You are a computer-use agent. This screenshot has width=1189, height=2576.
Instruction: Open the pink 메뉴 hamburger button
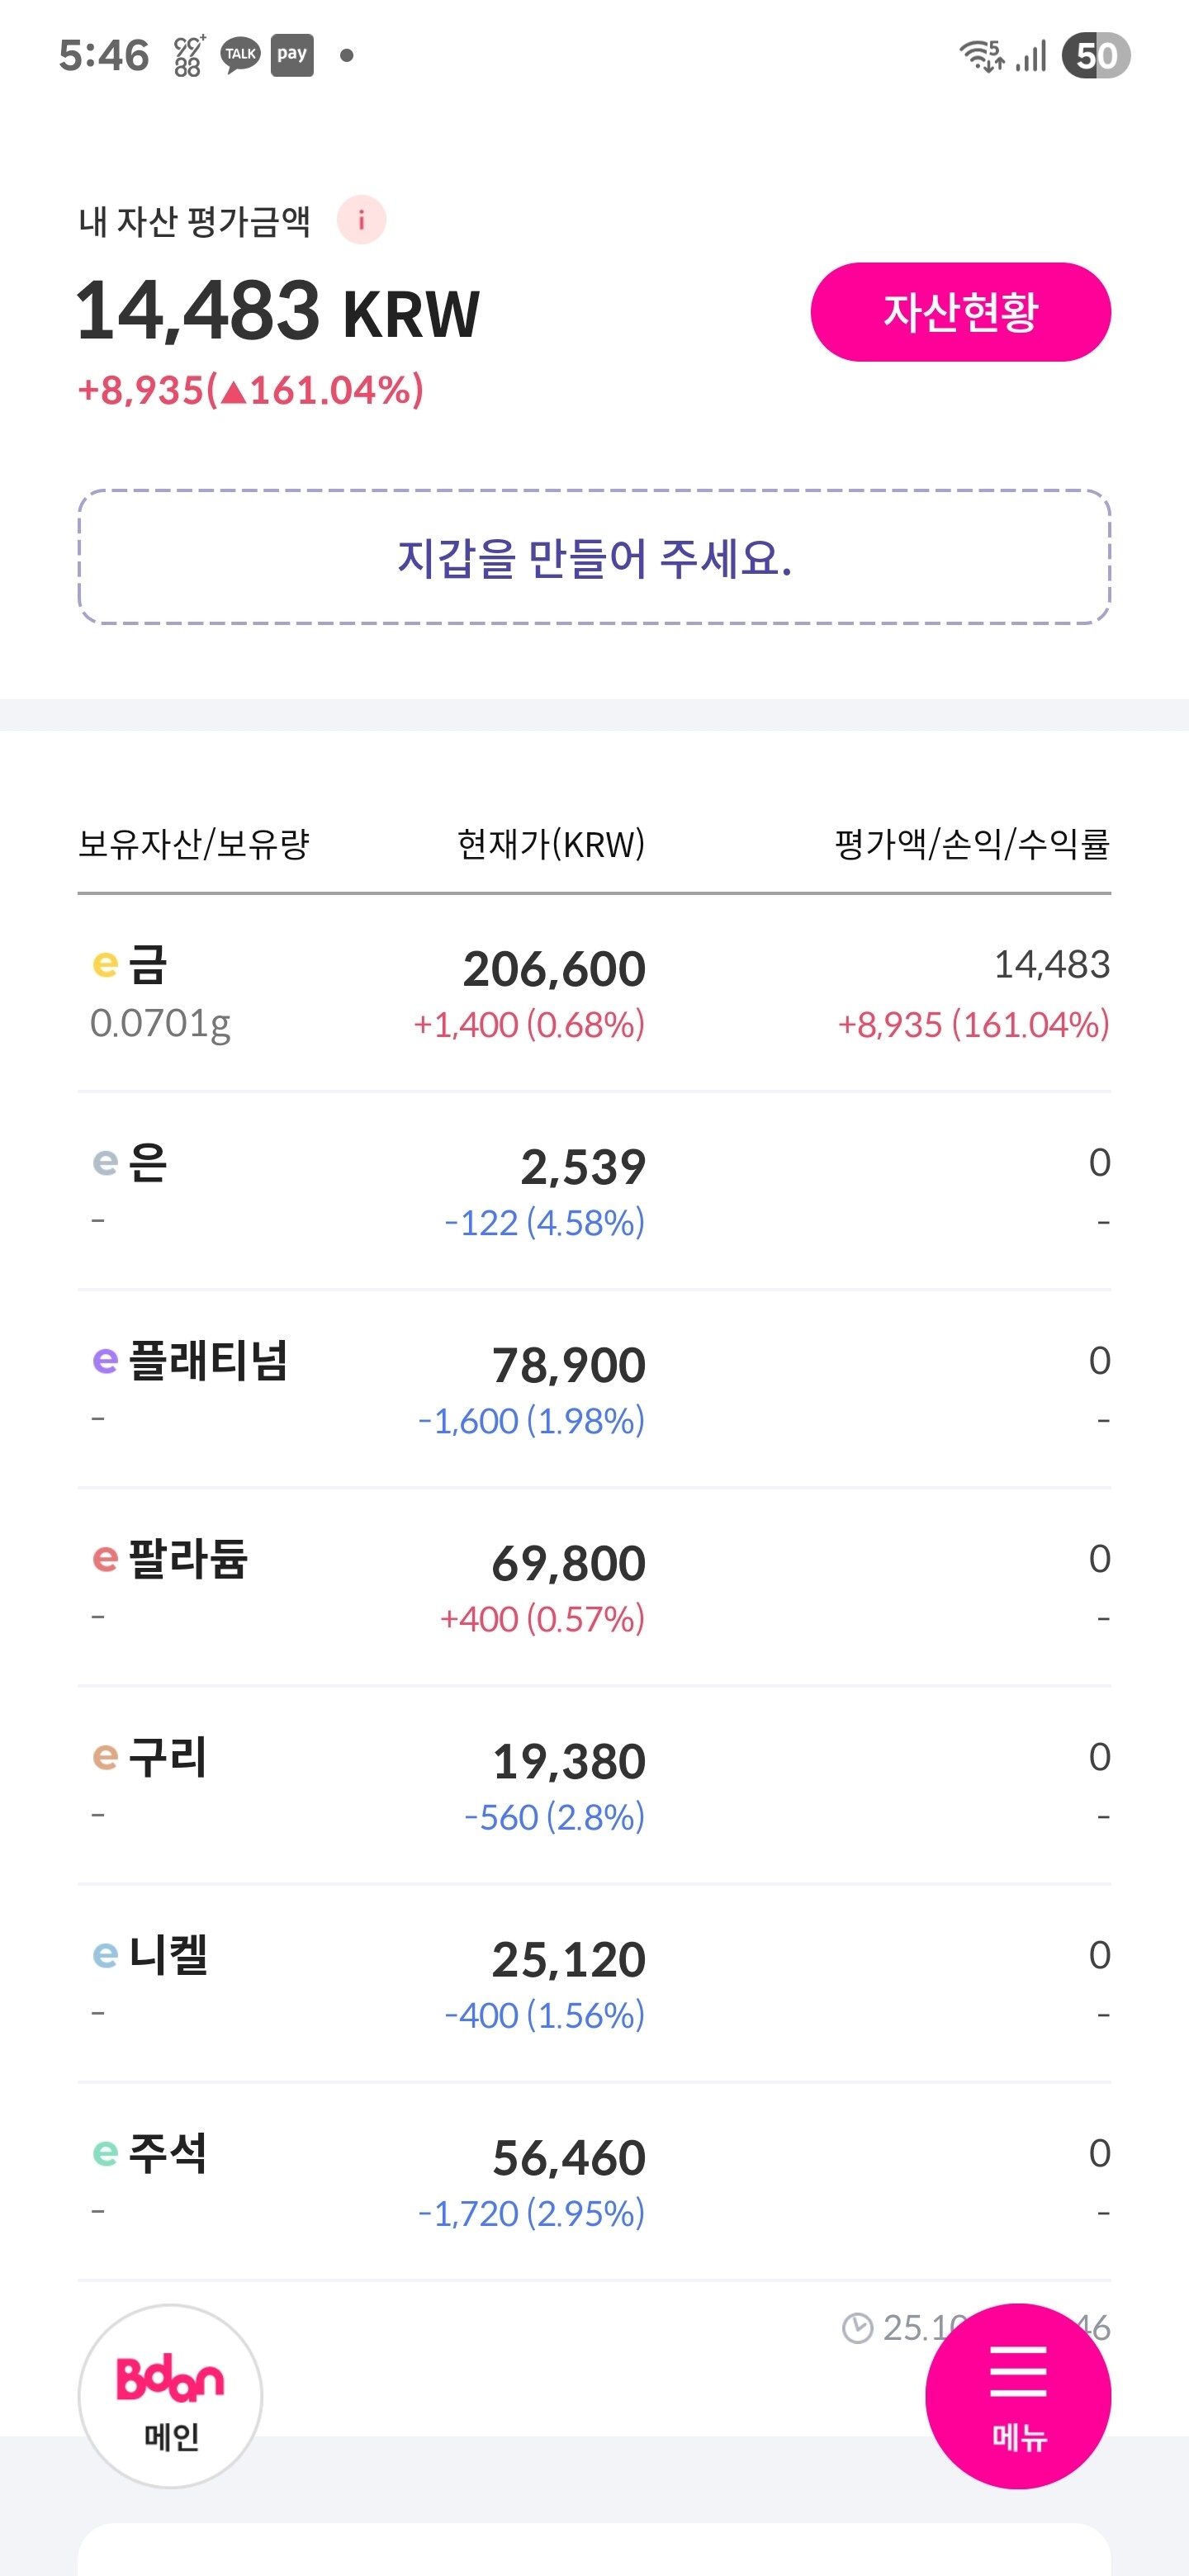(x=1017, y=2395)
